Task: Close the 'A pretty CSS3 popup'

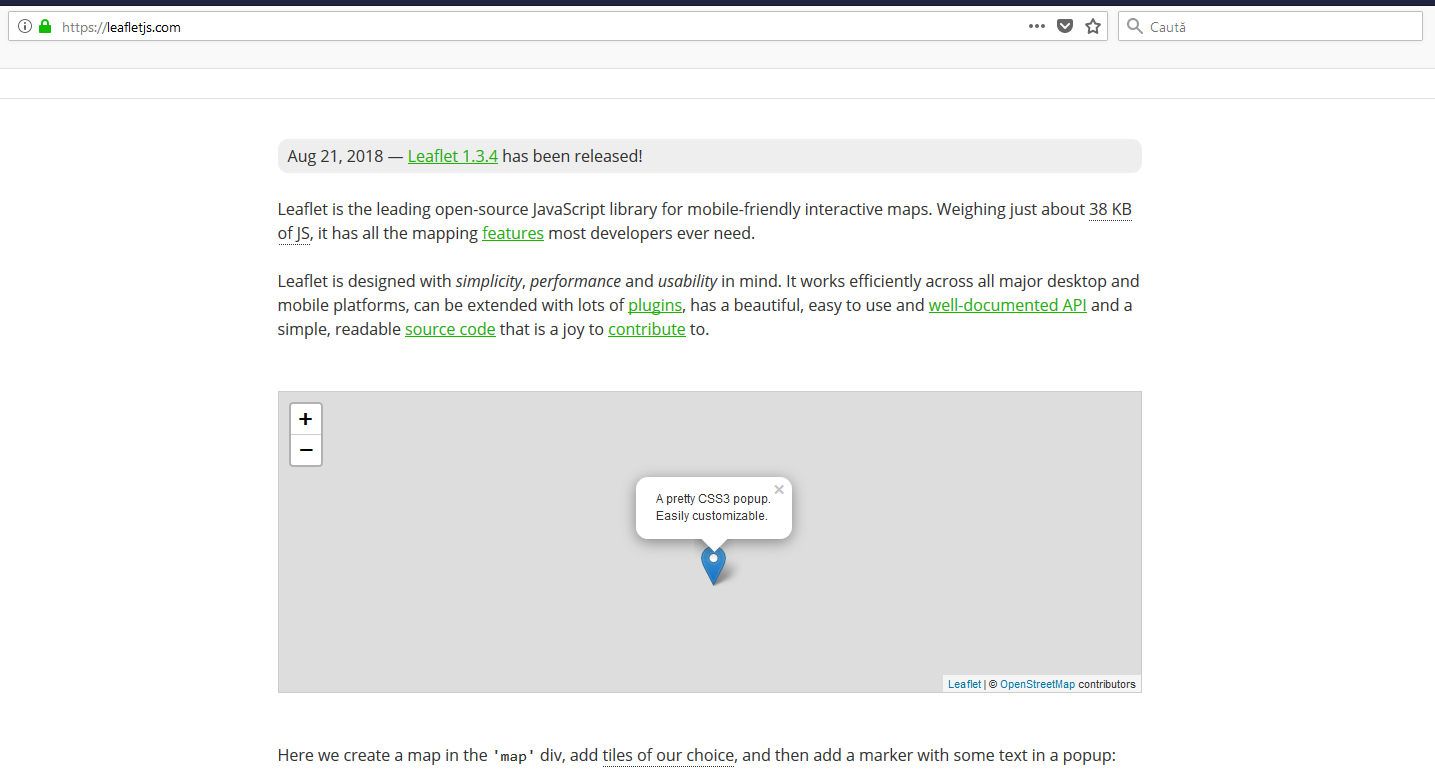Action: (x=779, y=489)
